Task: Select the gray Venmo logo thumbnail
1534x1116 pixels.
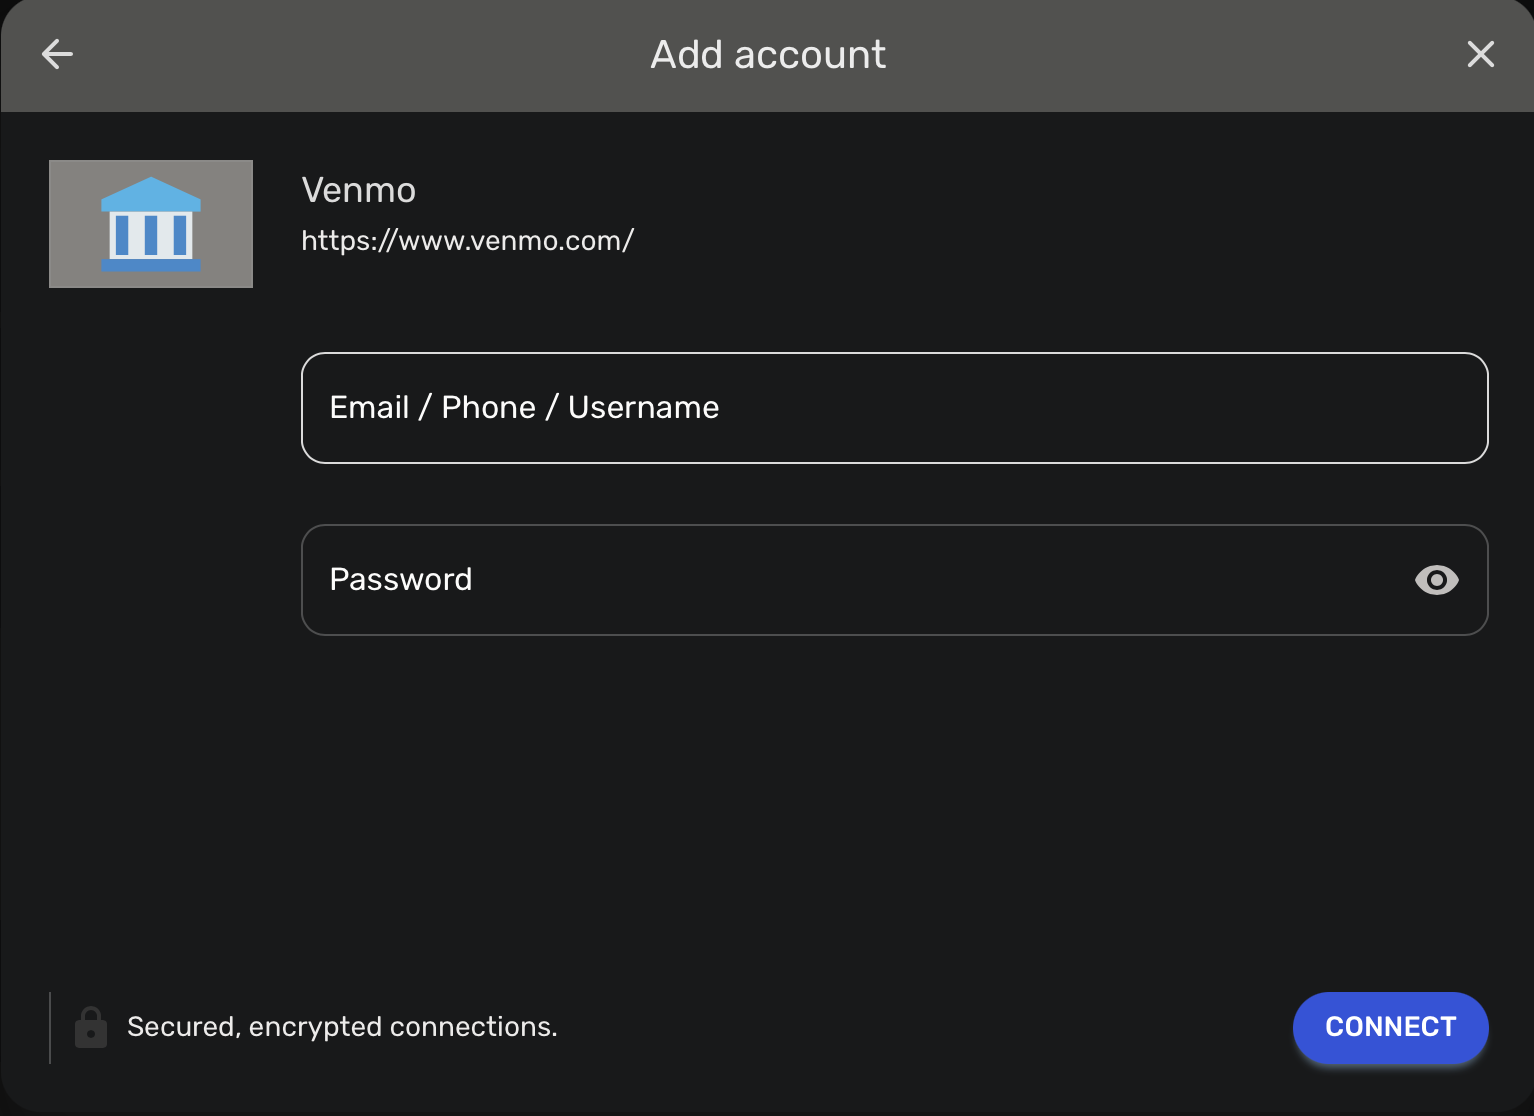Action: [x=151, y=224]
